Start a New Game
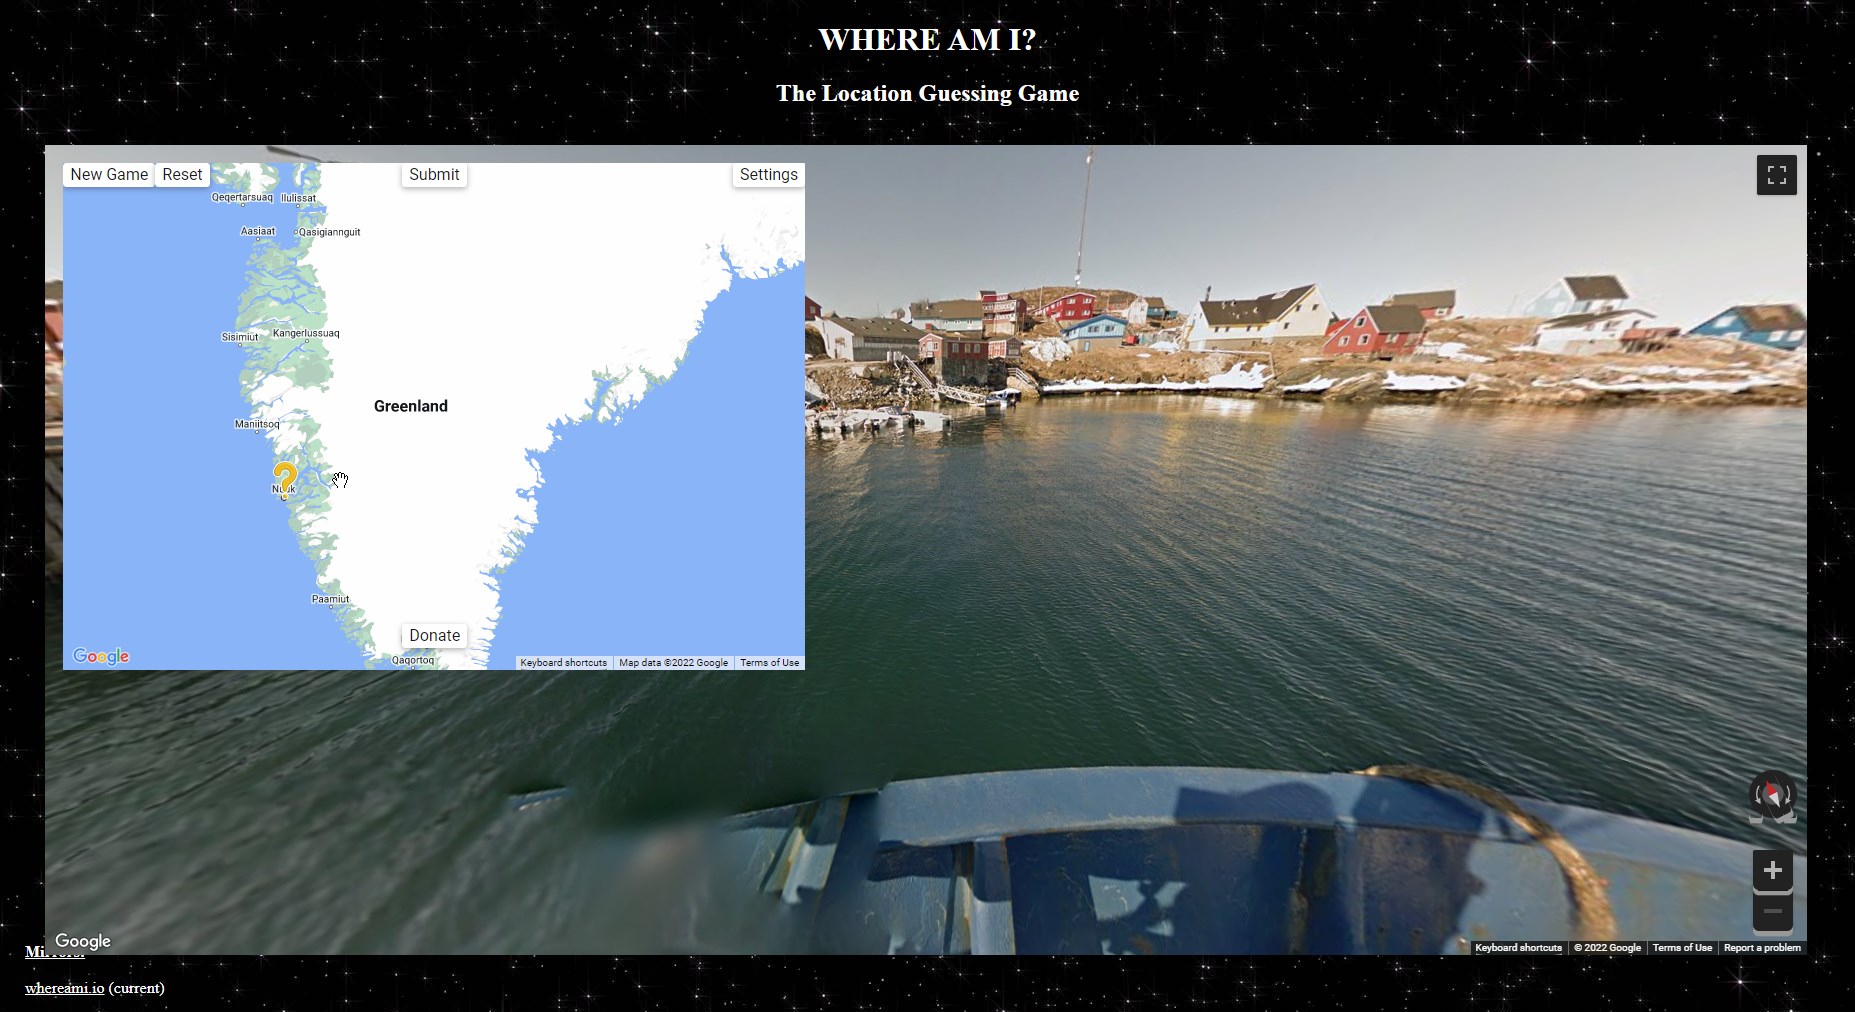 click(107, 174)
